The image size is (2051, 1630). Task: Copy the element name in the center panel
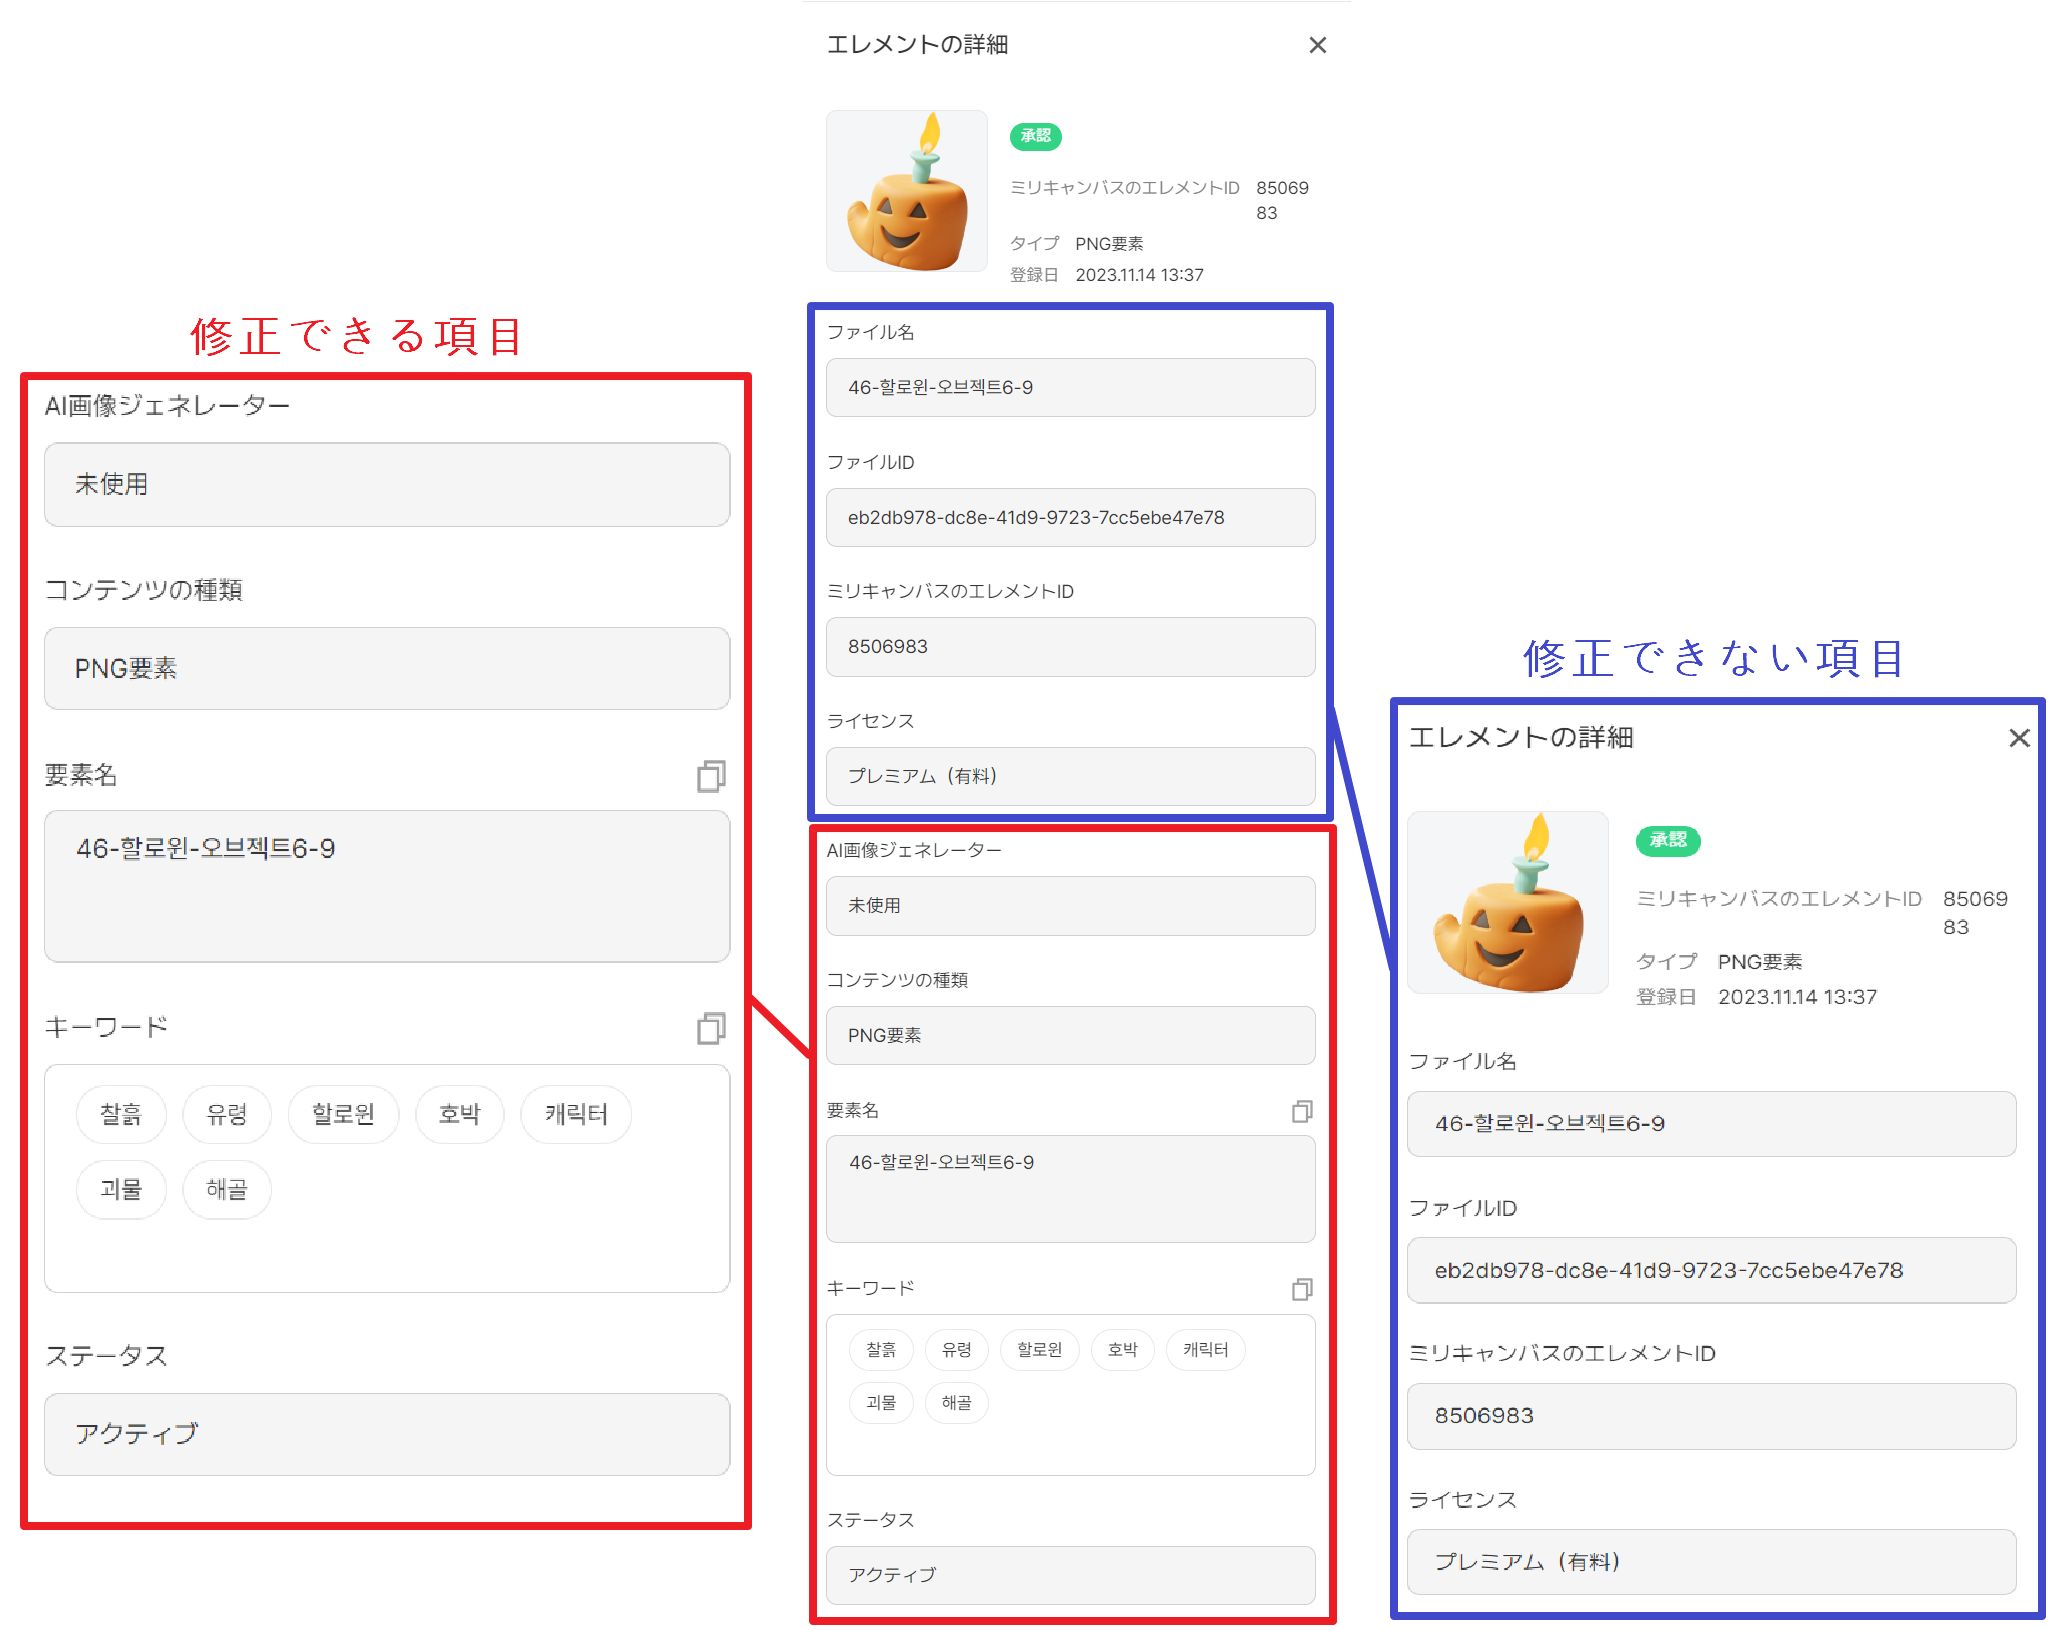[x=1301, y=1111]
